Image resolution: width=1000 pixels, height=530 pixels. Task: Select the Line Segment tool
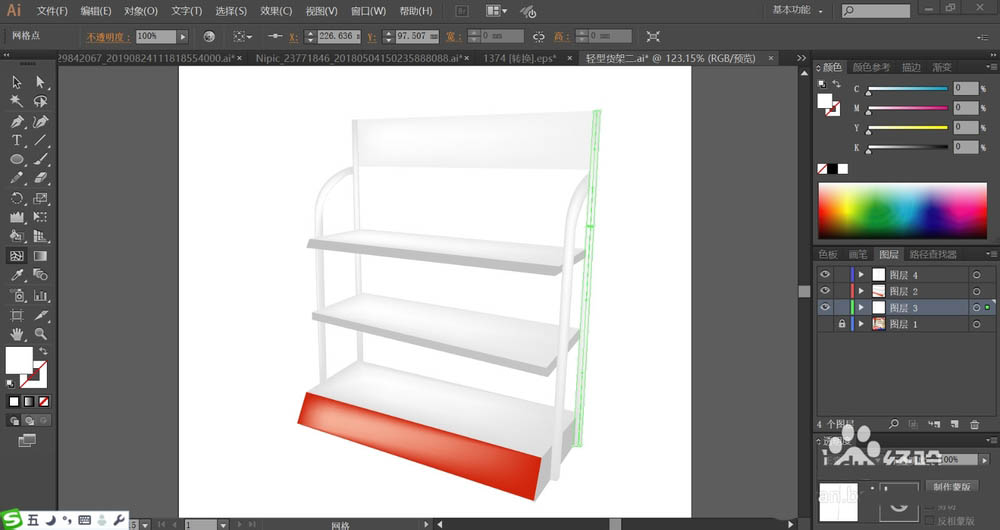point(40,140)
